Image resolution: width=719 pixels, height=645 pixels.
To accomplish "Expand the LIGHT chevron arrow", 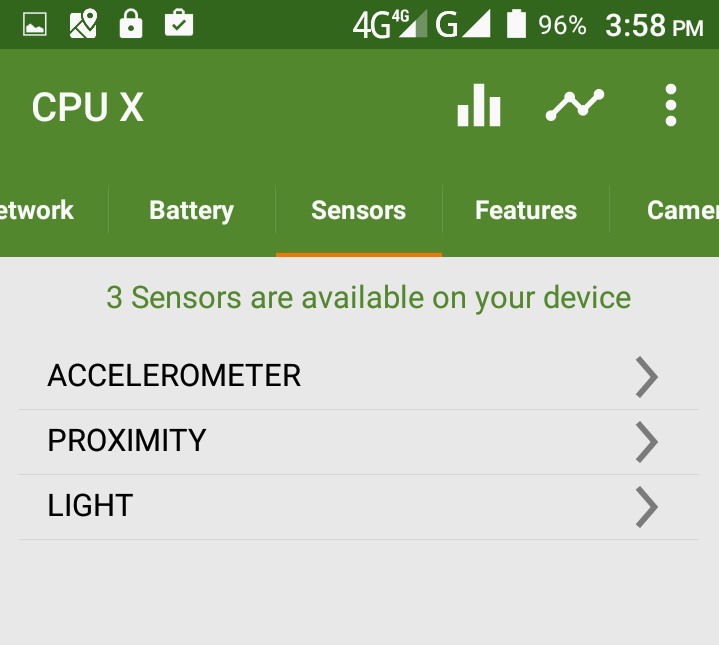I will (x=647, y=507).
